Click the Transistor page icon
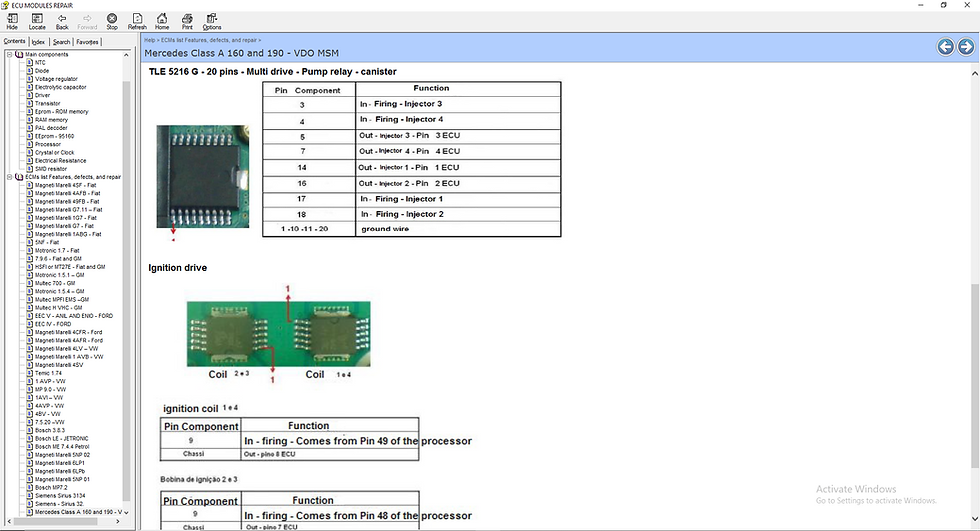Screen dimensions: 980x531 [29, 104]
